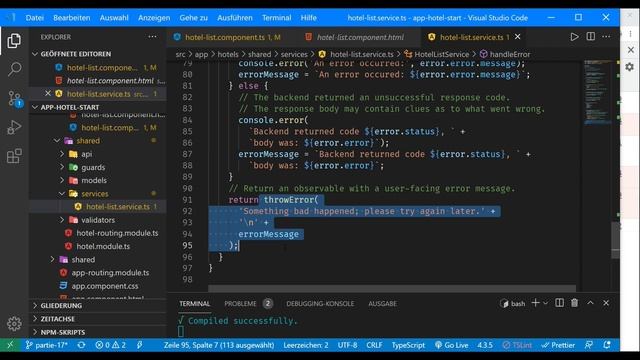Viewport: 640px width, 360px height.
Task: Switch to DEBUGGING-KONSOLE panel tab
Action: click(x=320, y=304)
